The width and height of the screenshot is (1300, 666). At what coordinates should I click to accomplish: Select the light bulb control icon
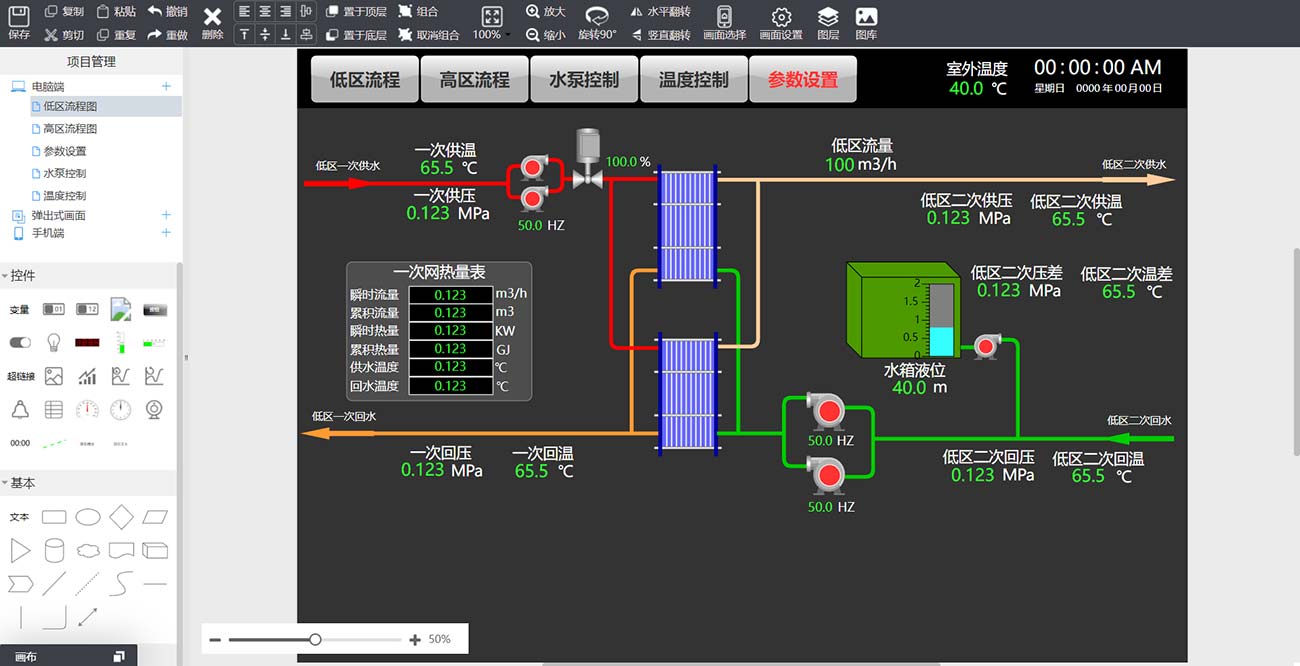click(x=54, y=342)
